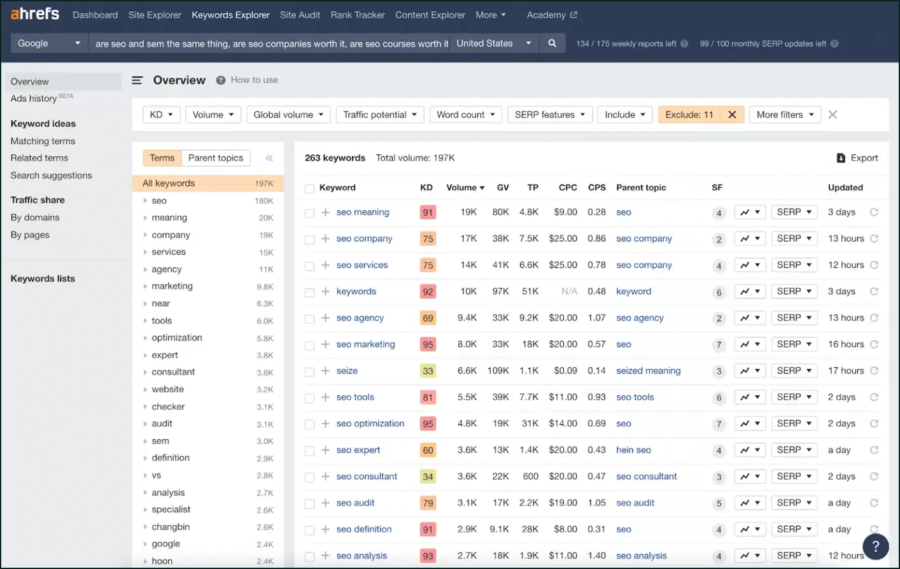Viewport: 900px width, 569px height.
Task: Check the seo agency row checkbox
Action: pyautogui.click(x=309, y=319)
